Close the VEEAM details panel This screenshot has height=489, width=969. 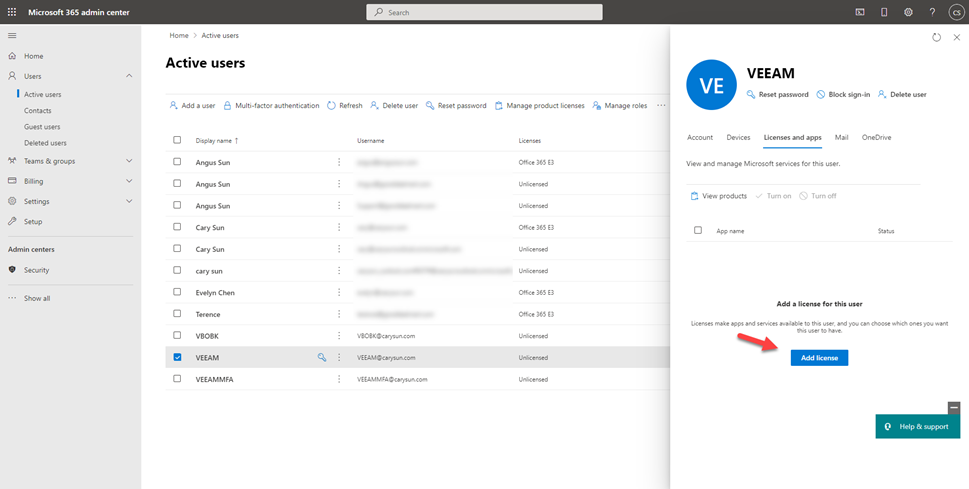(x=956, y=37)
